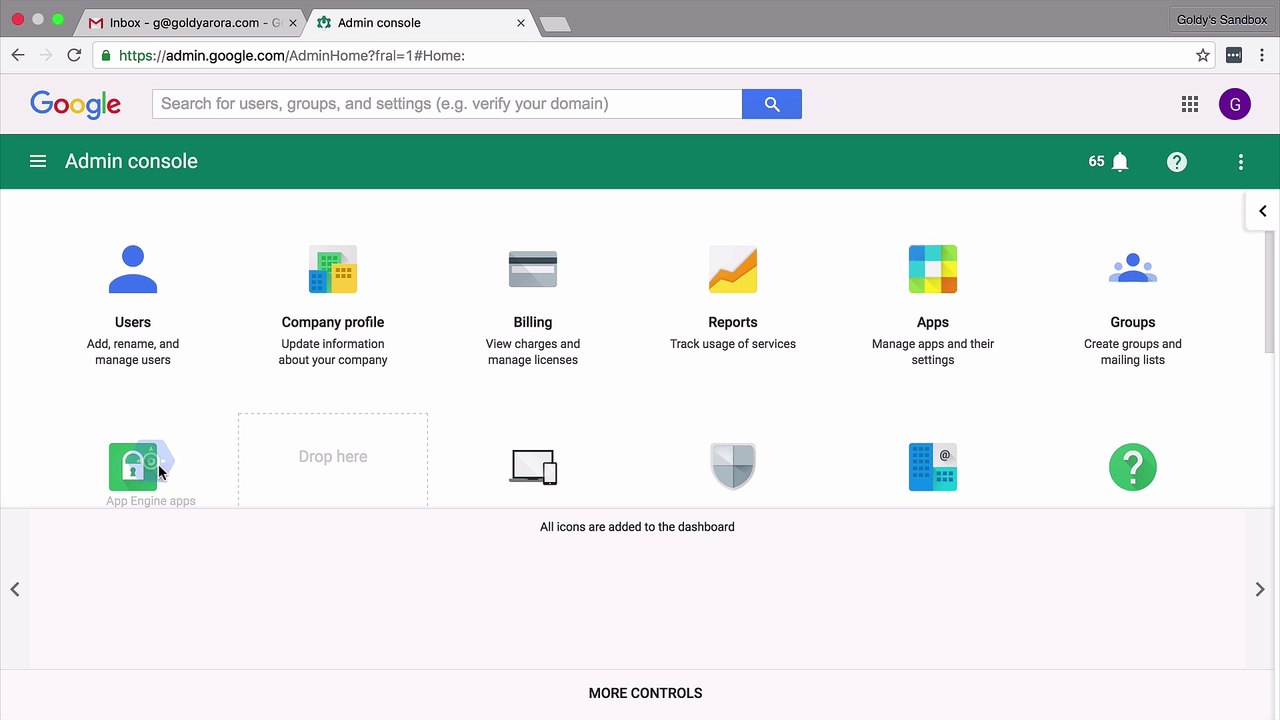
Task: Click the Drop here placeholder box
Action: pyautogui.click(x=333, y=460)
